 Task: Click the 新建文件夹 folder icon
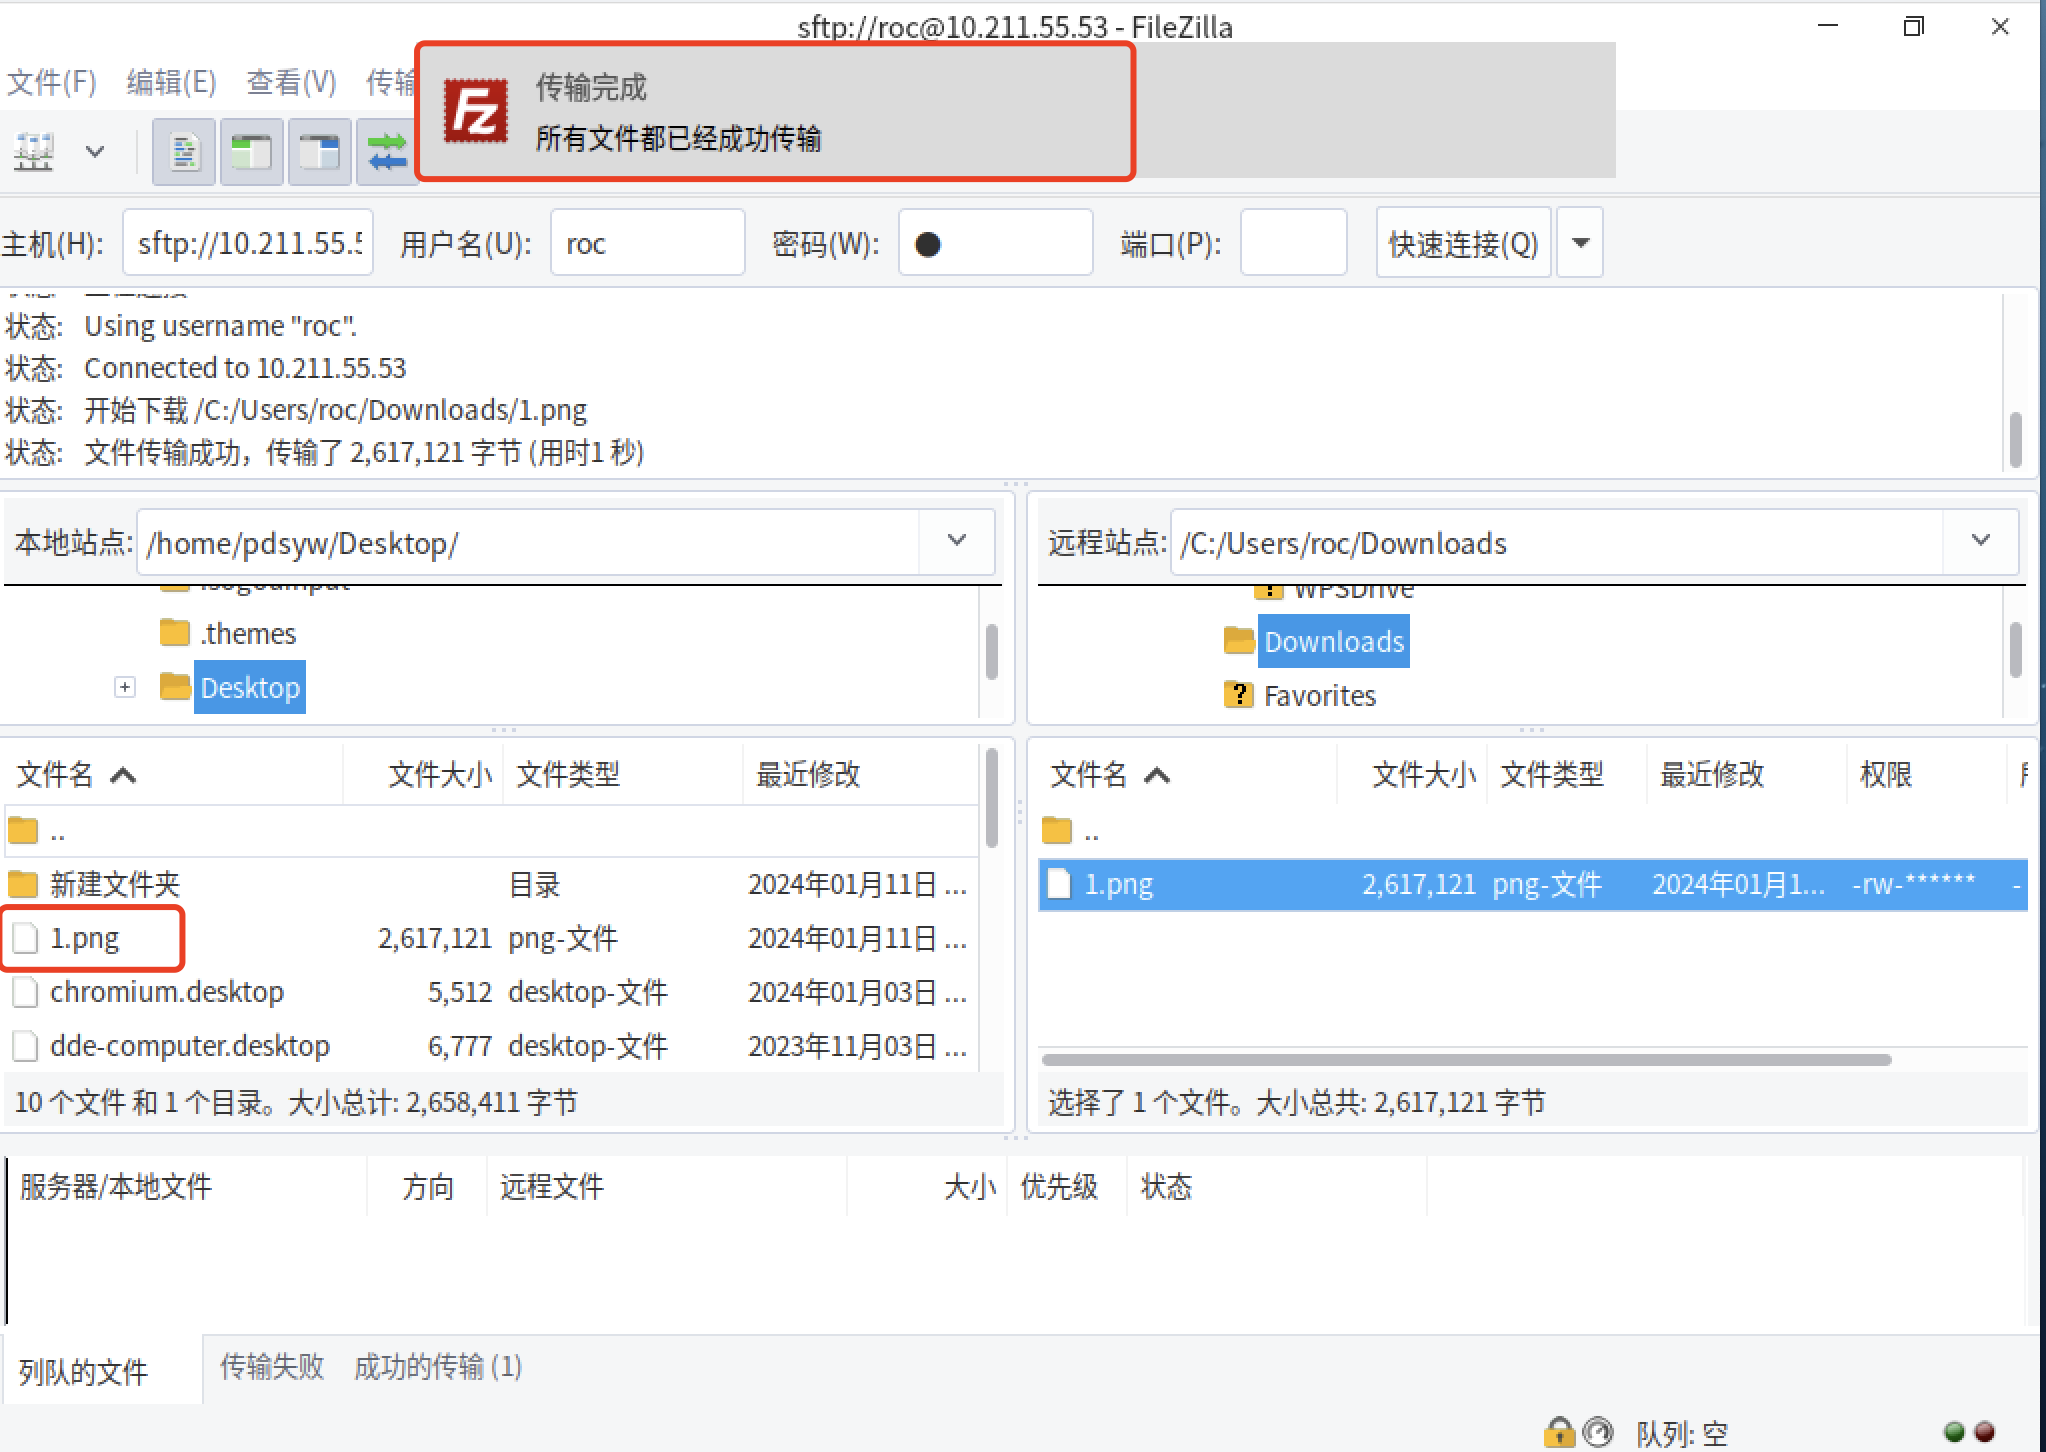pos(23,884)
